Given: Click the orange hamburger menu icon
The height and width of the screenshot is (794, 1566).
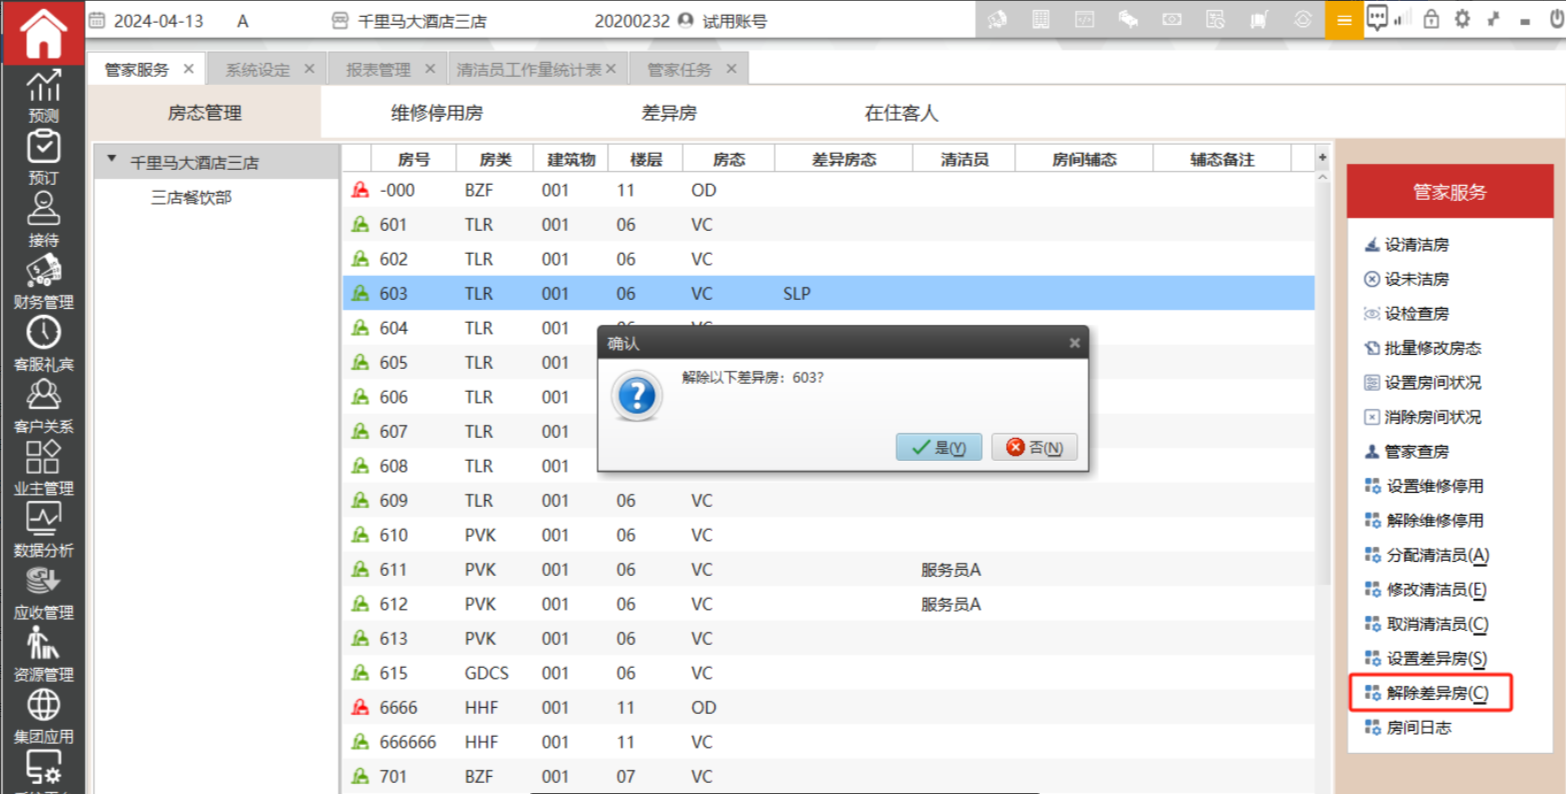Looking at the screenshot, I should coord(1343,20).
